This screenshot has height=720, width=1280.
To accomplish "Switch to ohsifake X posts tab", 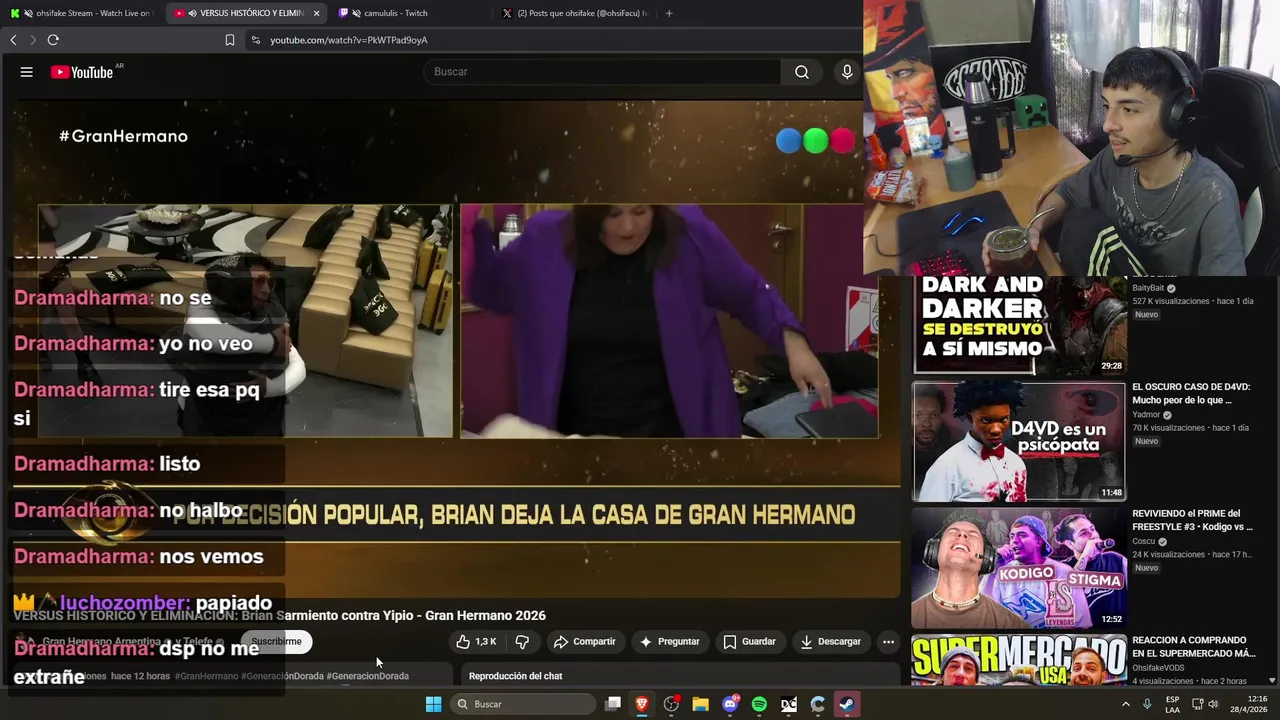I will coord(575,13).
